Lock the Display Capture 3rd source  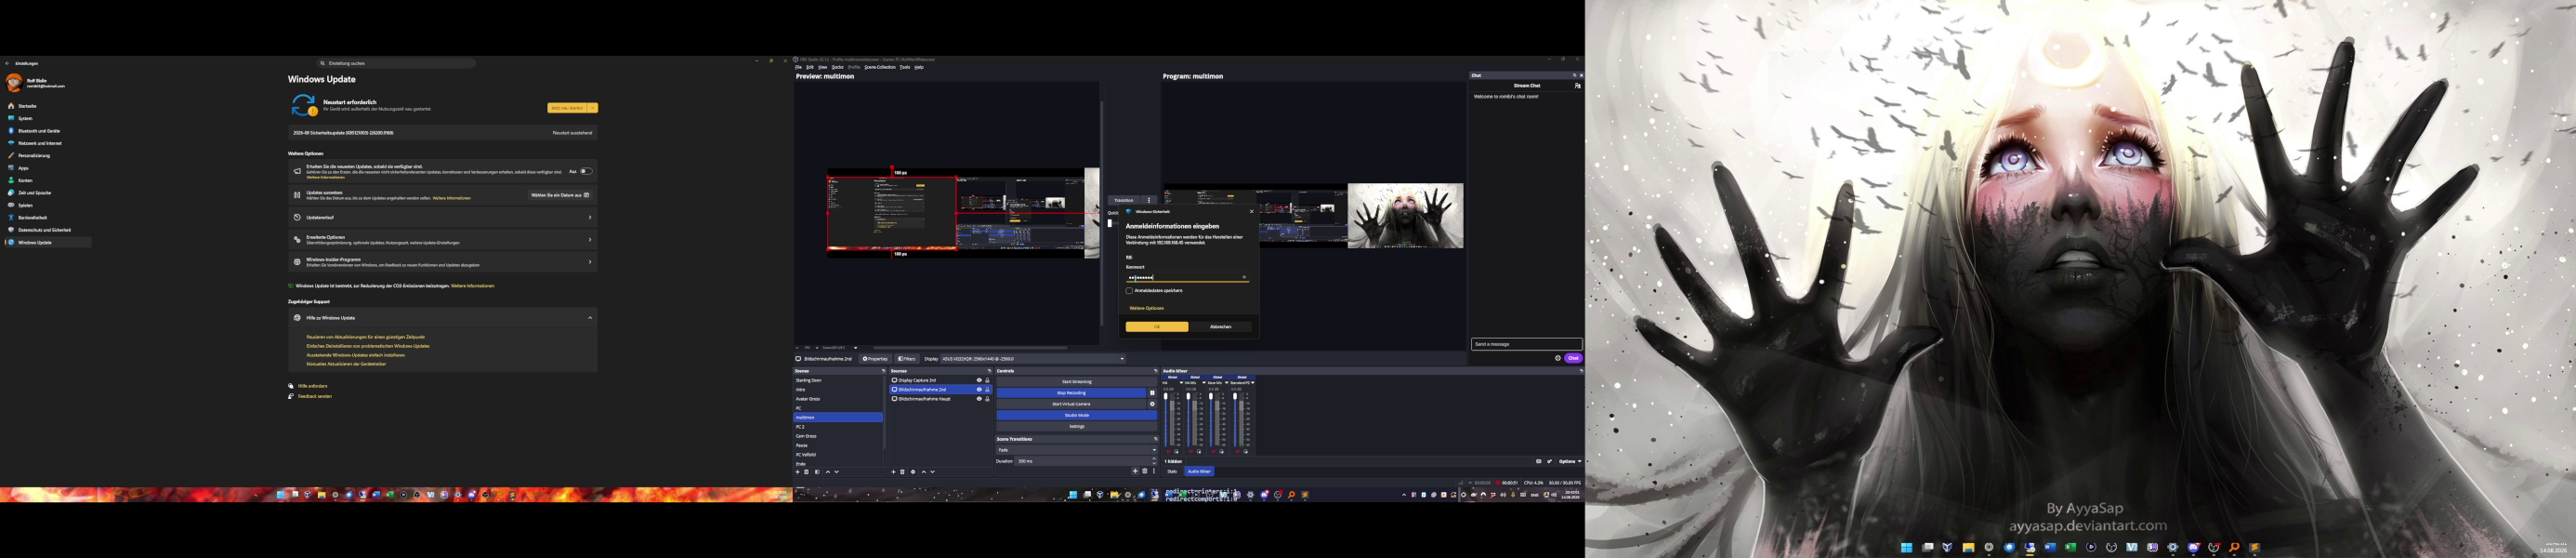point(988,381)
